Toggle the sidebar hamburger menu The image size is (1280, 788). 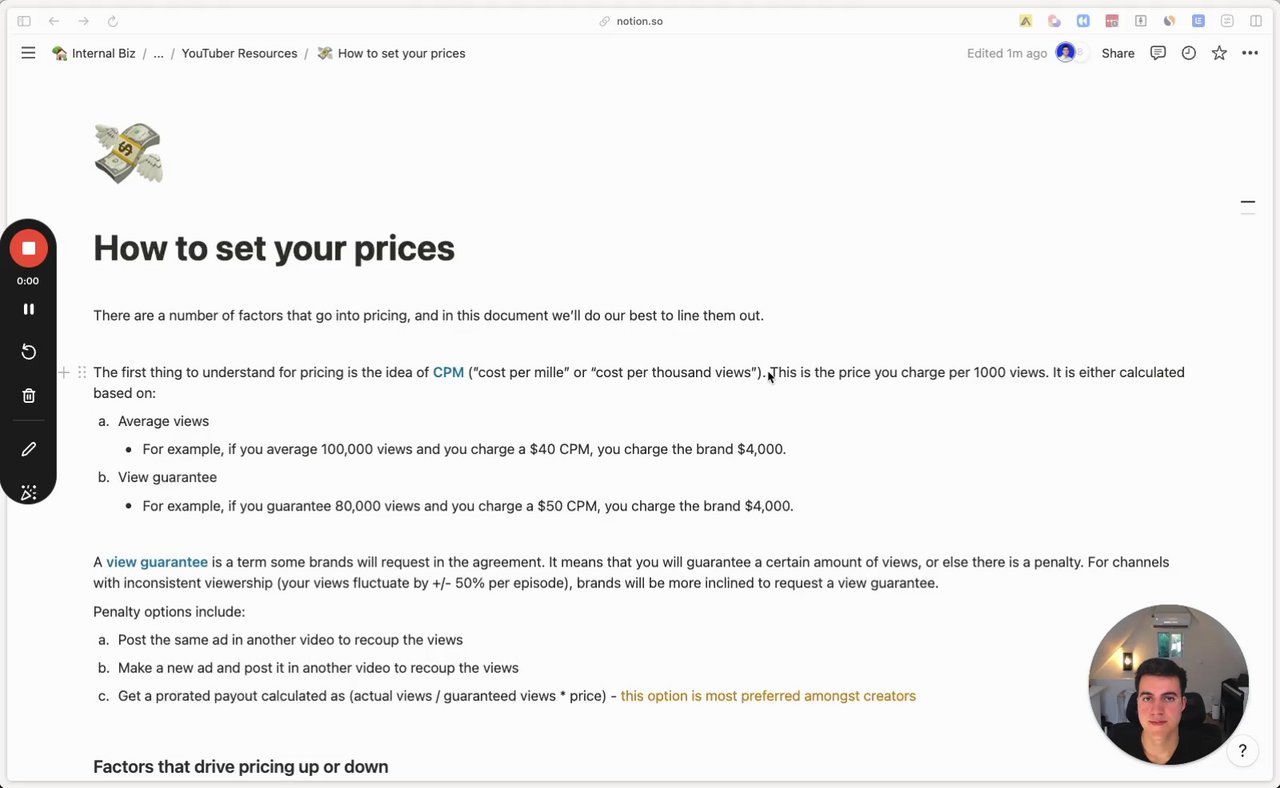[x=28, y=53]
